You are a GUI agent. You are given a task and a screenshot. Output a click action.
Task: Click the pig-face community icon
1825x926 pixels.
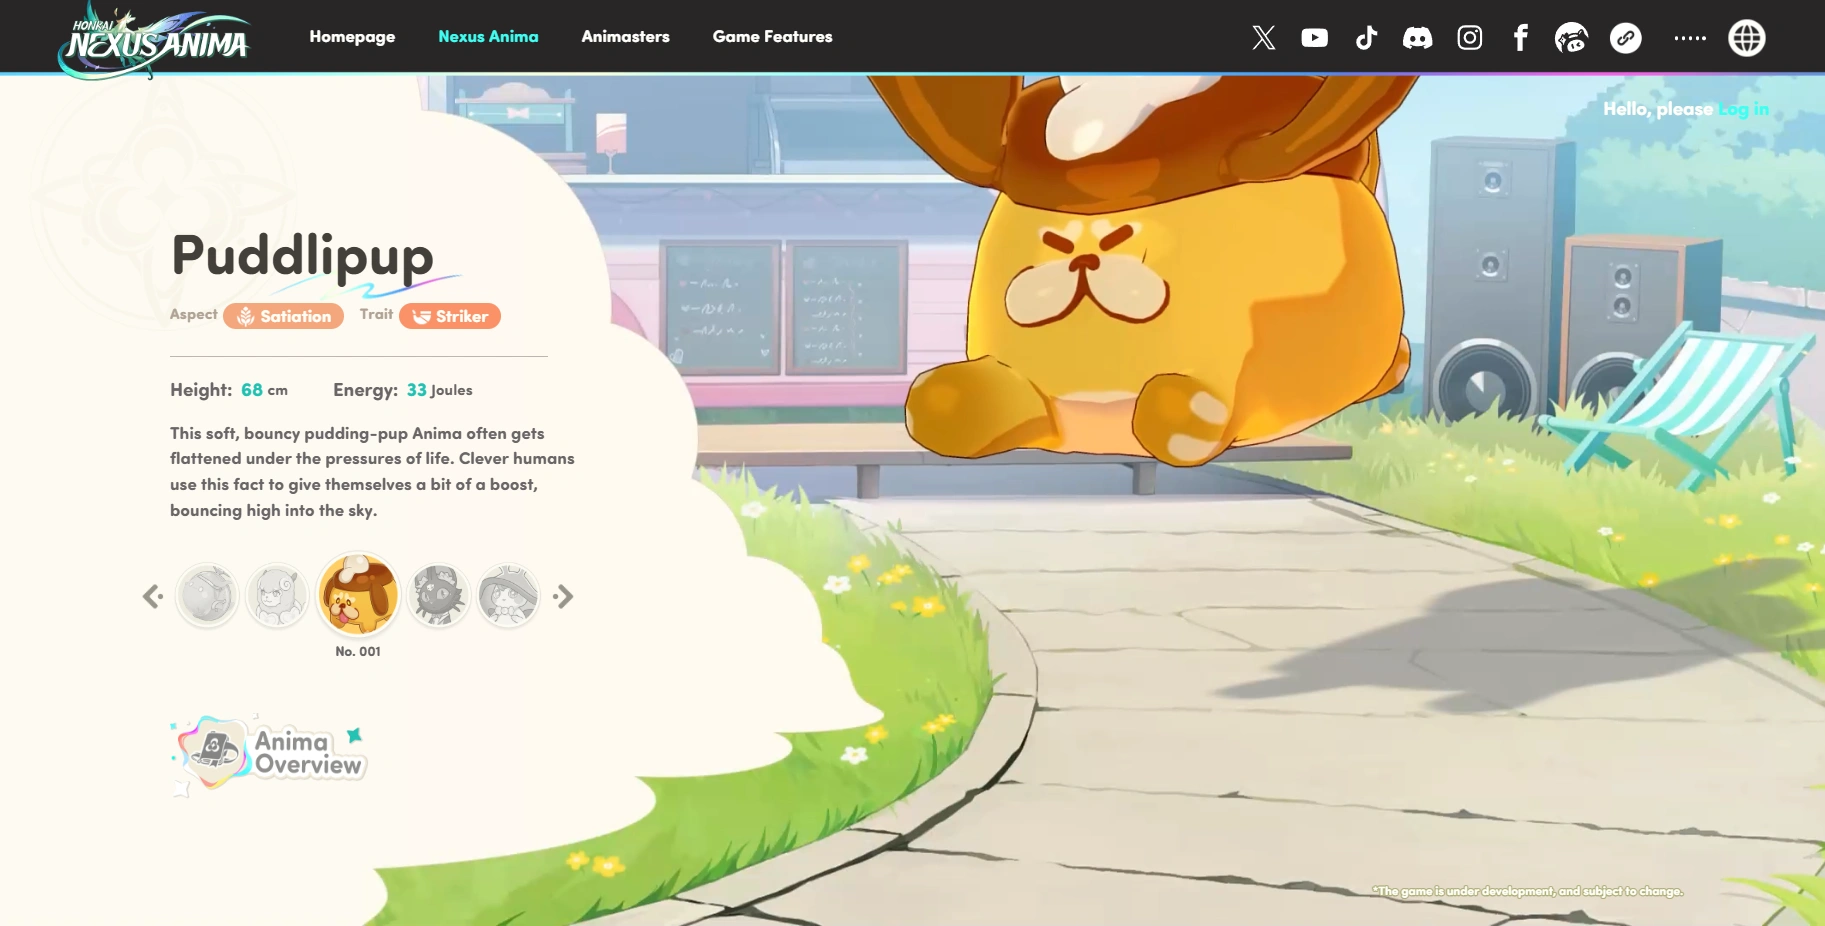point(1571,38)
